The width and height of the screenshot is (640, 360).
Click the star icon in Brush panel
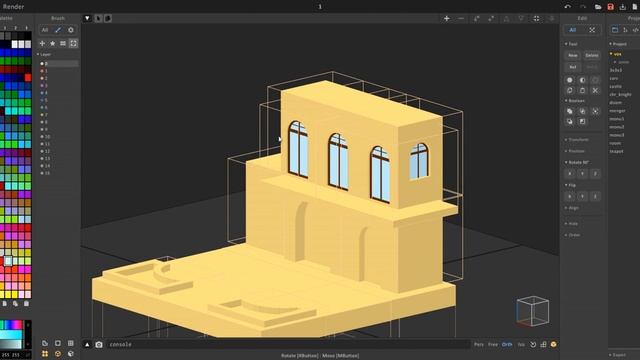click(53, 43)
